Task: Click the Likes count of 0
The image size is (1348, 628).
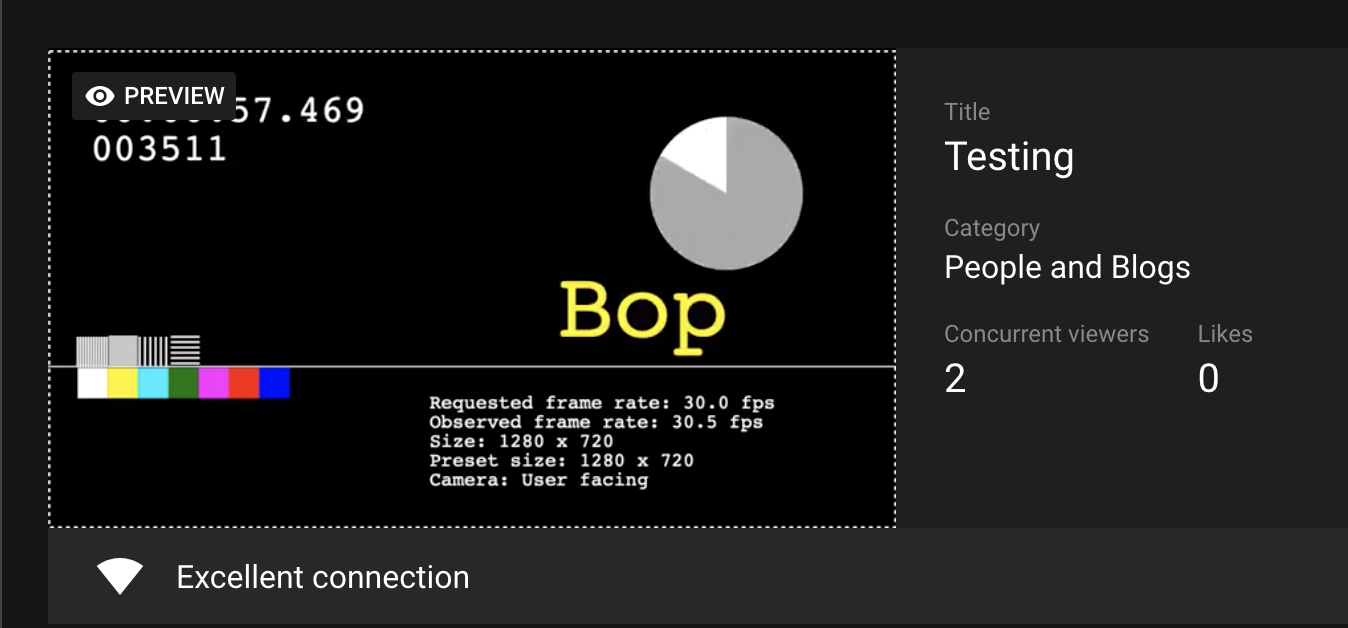Action: pos(1208,379)
